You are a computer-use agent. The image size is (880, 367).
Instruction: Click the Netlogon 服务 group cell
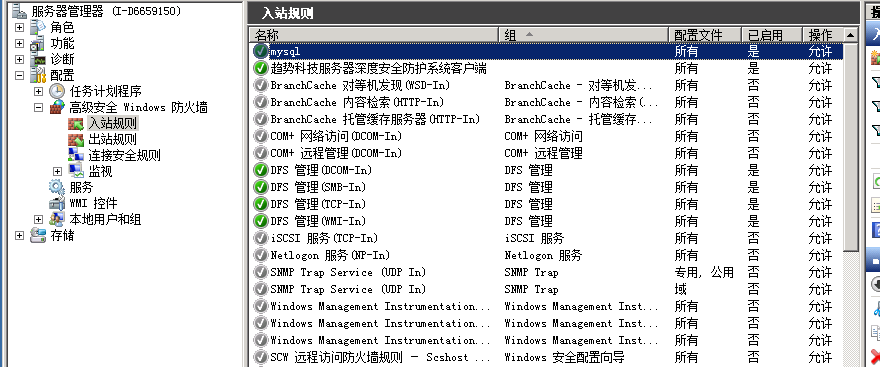pyautogui.click(x=543, y=255)
